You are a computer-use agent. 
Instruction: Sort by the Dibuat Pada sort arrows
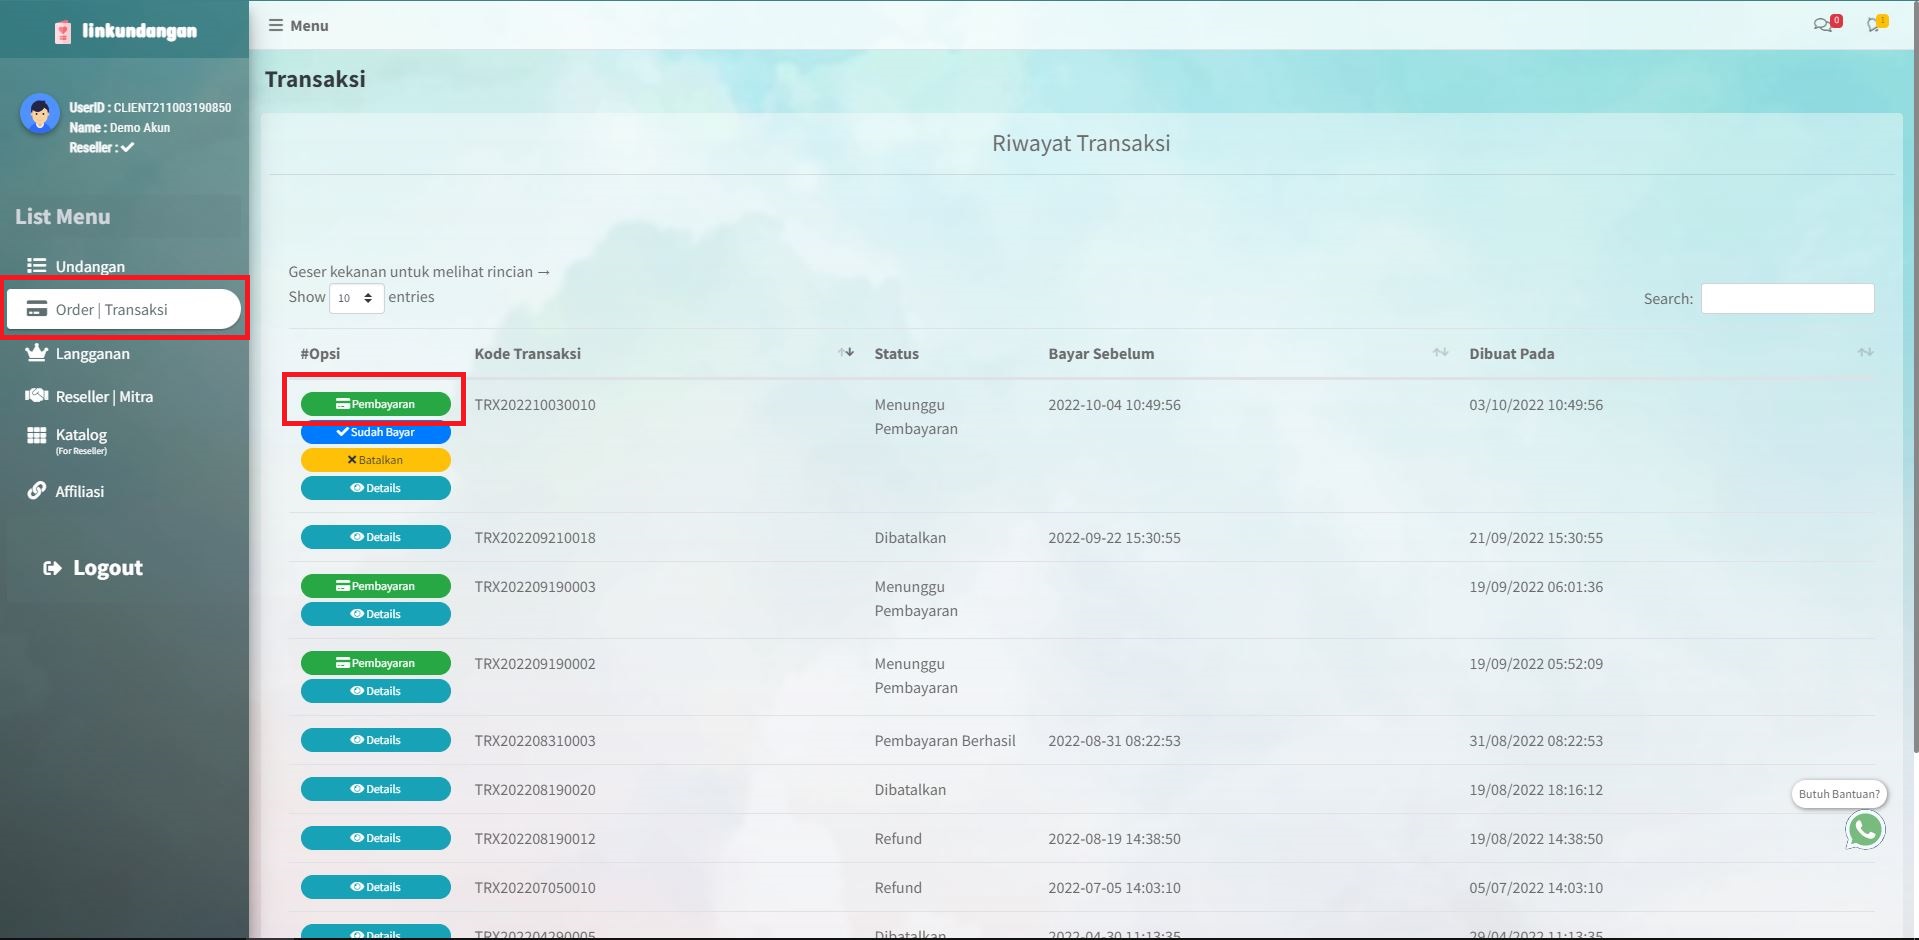pyautogui.click(x=1865, y=352)
